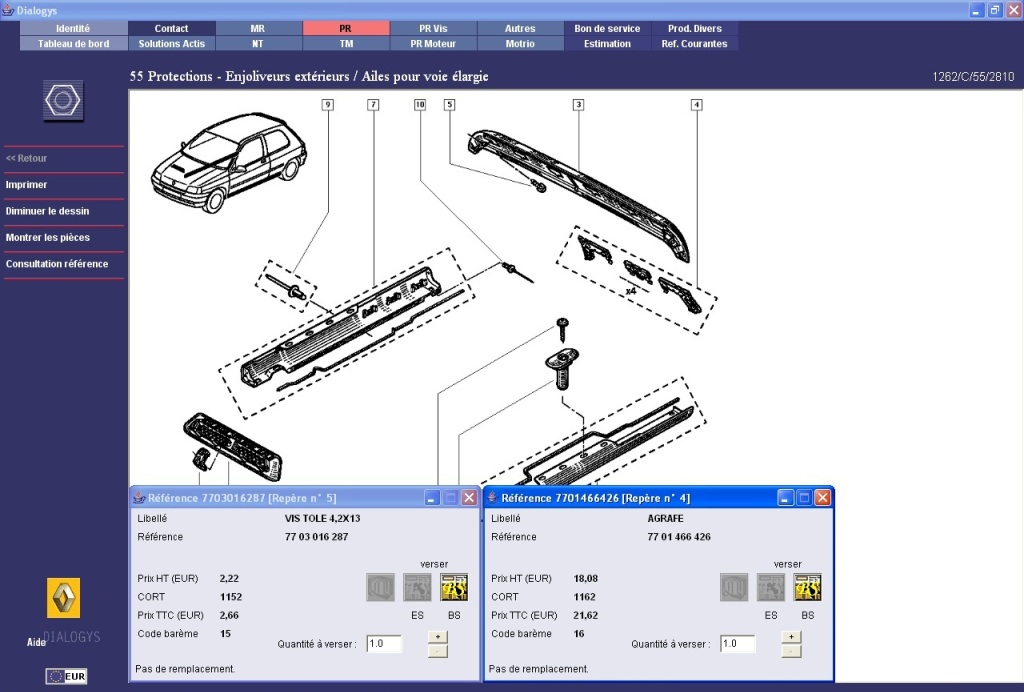Click quantity field in AGRAFE dialog
Viewport: 1024px width, 692px height.
pyautogui.click(x=737, y=644)
